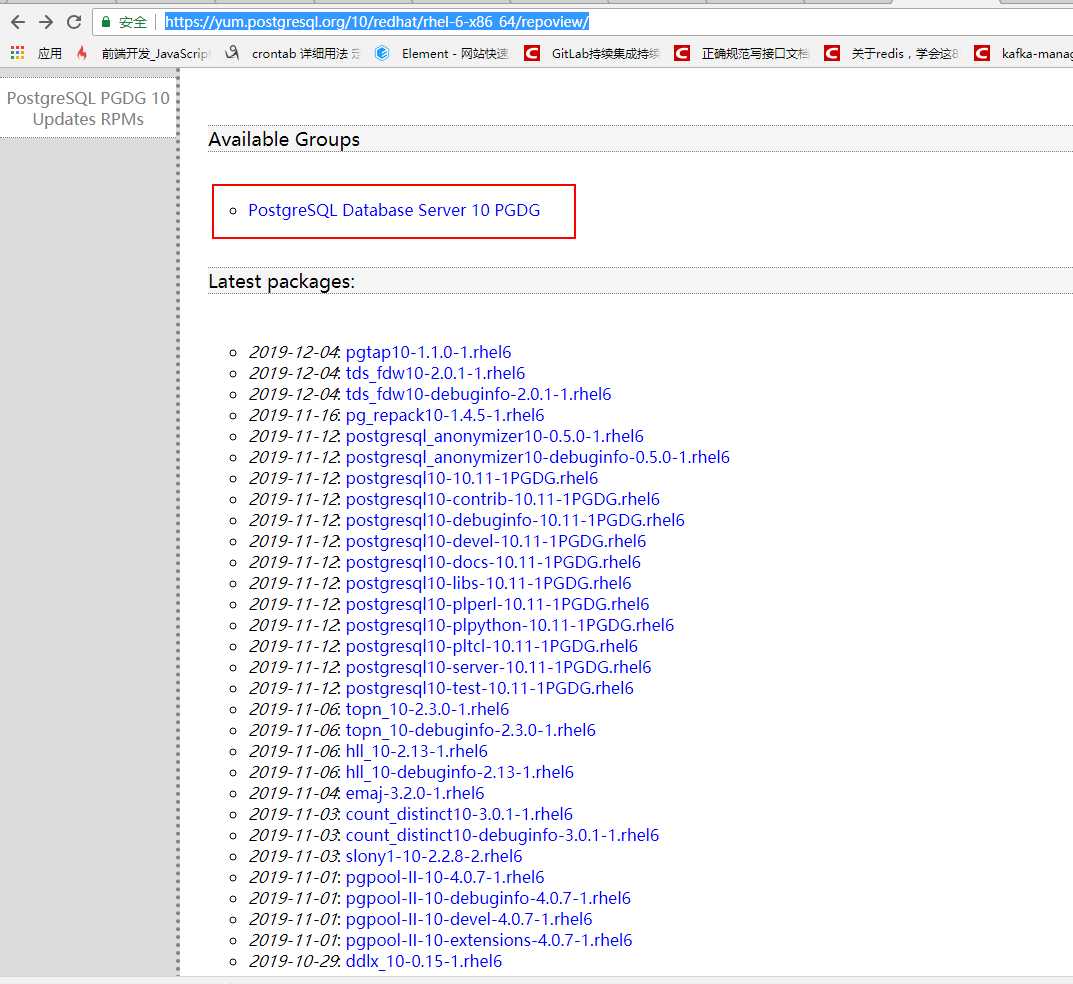This screenshot has height=984, width=1073.
Task: Open topn_10-2.3.0-1.rhel6 package
Action: click(428, 710)
